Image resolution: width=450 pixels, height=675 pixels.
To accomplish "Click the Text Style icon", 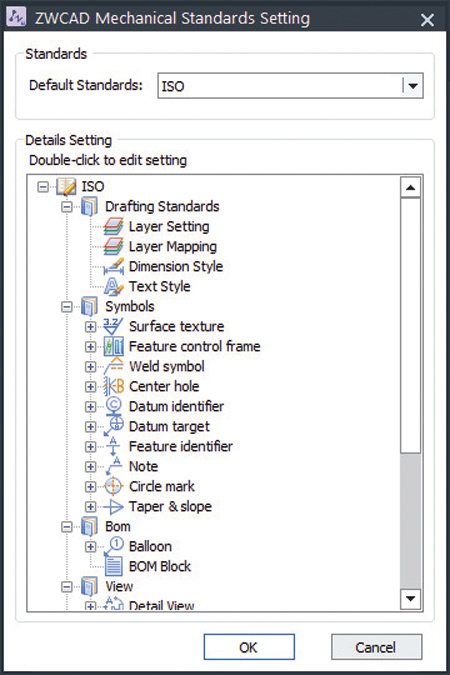I will point(113,287).
